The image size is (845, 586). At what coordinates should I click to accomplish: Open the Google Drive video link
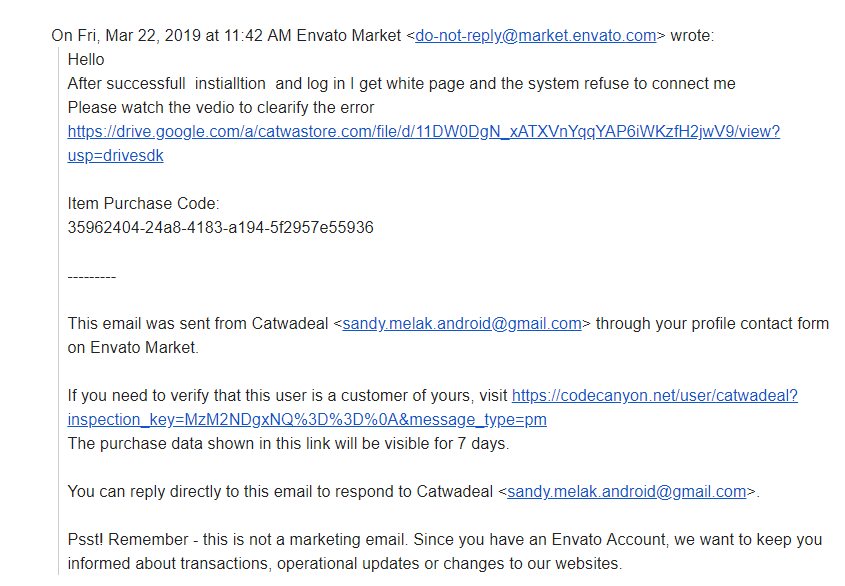pos(423,132)
